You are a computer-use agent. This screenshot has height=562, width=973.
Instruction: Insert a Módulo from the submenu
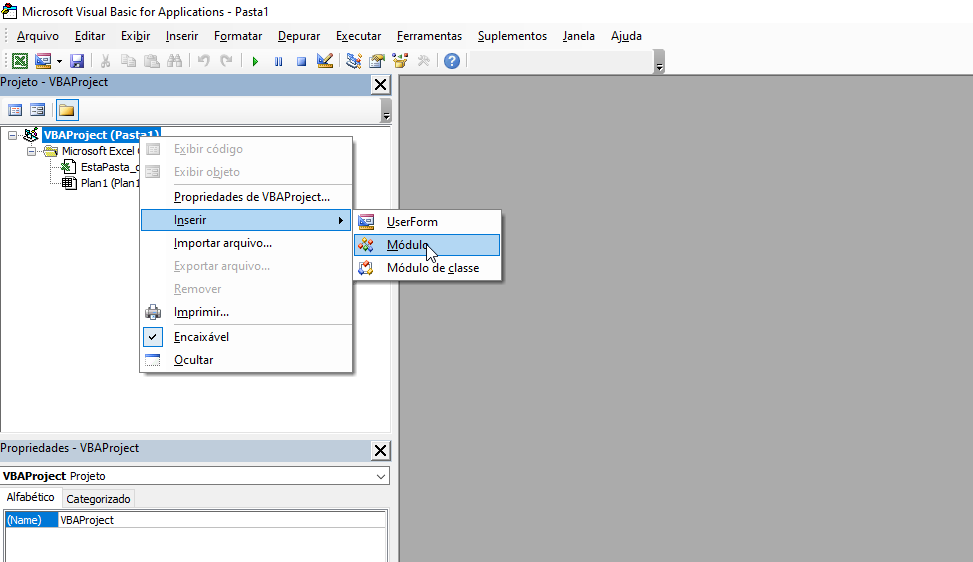click(427, 245)
